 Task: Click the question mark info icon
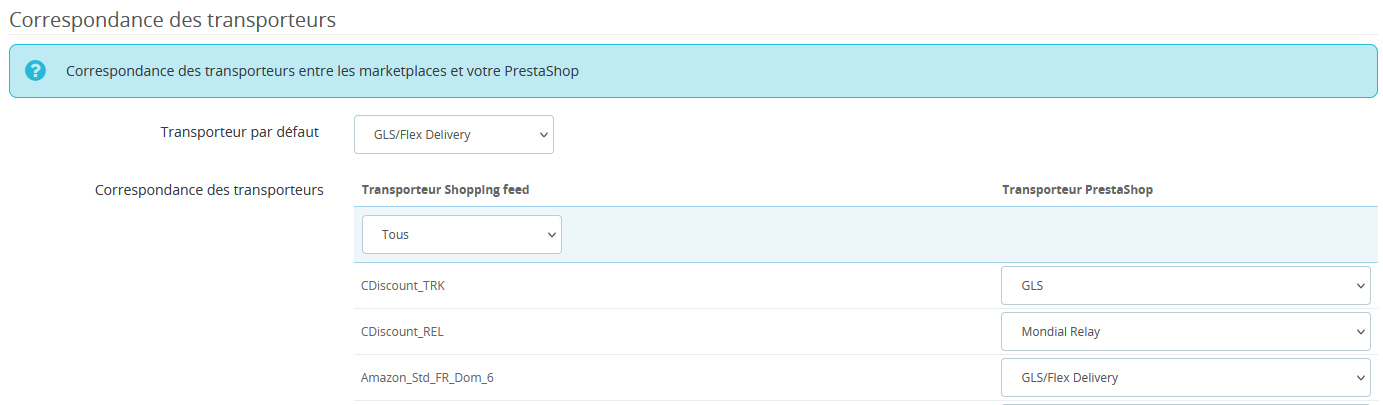point(36,71)
